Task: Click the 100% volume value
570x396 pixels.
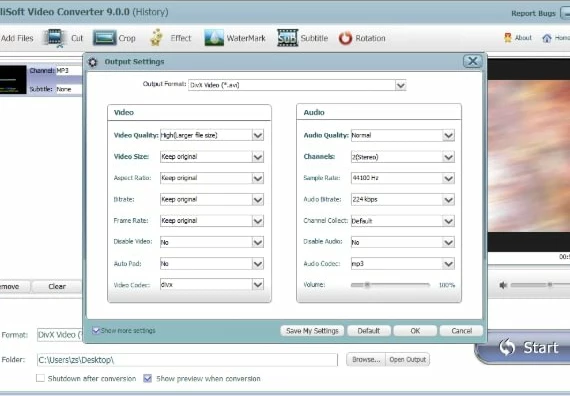Action: [x=447, y=285]
